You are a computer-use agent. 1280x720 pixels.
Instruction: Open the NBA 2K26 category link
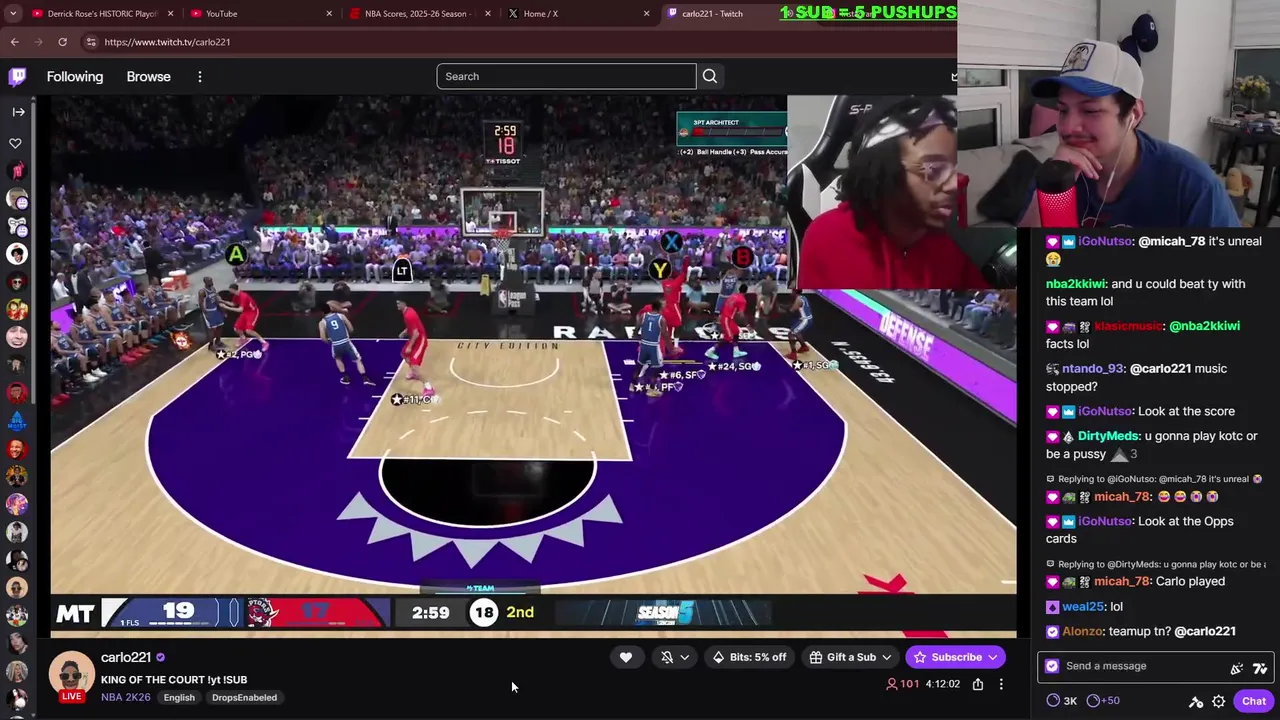pyautogui.click(x=126, y=697)
